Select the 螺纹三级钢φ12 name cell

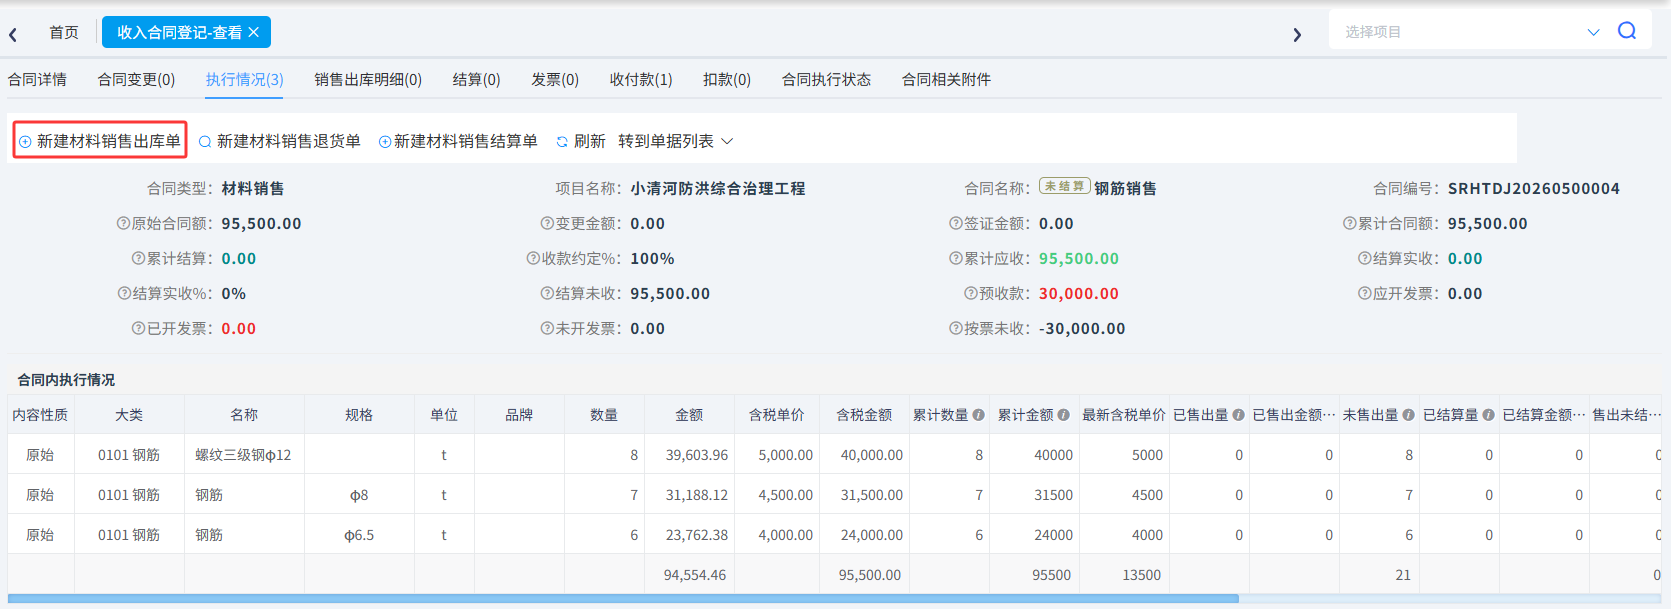pos(244,455)
